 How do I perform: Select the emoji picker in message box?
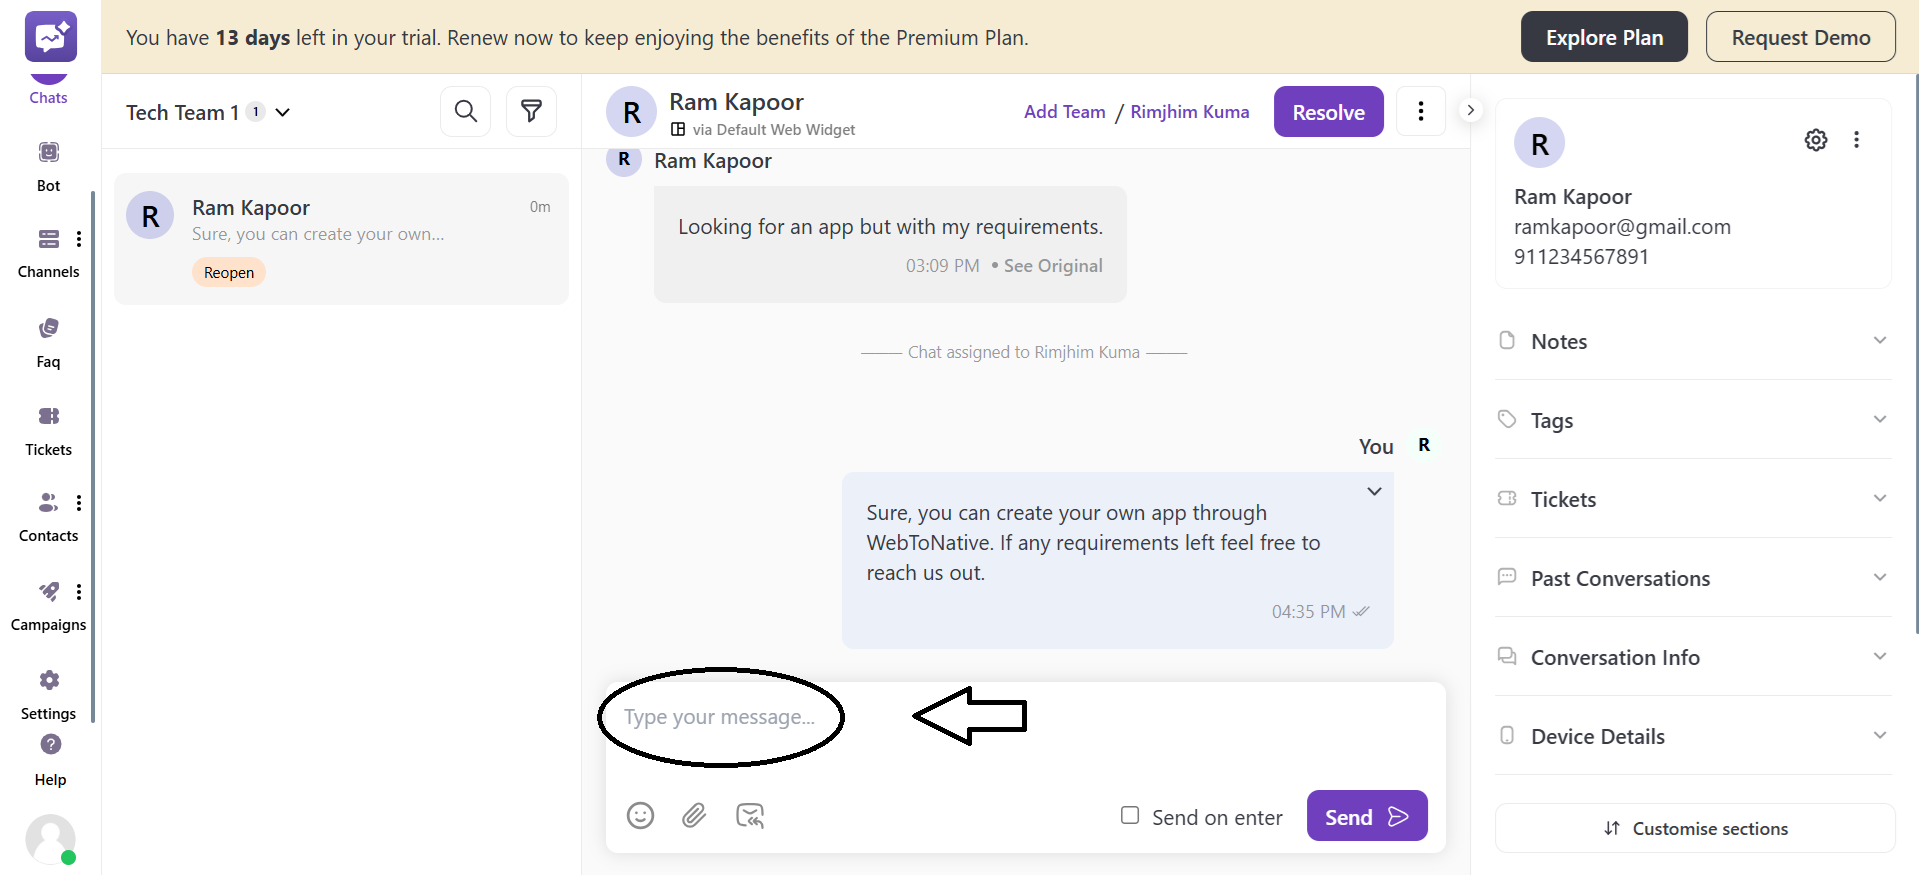640,815
